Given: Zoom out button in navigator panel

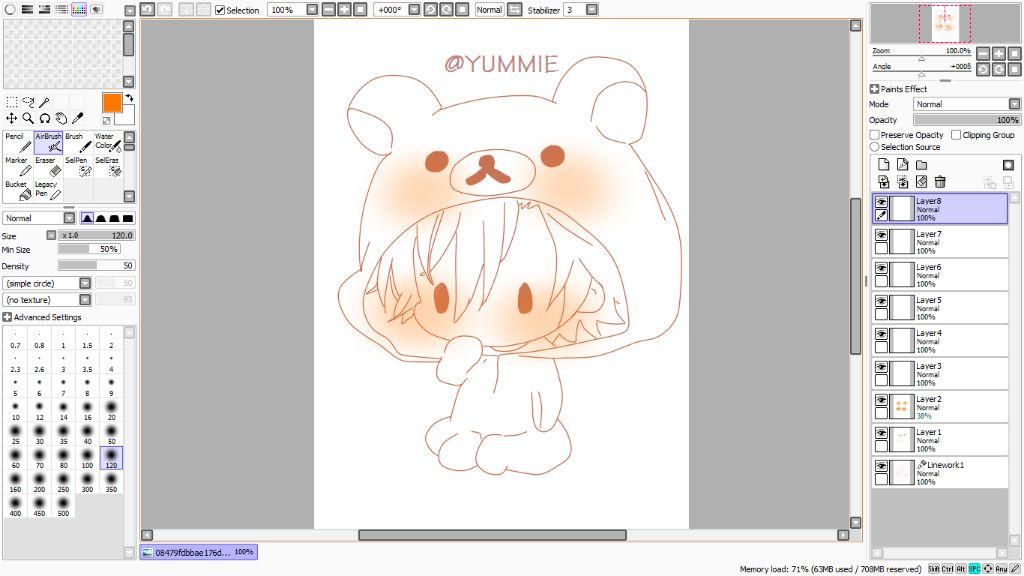Looking at the screenshot, I should coord(983,53).
